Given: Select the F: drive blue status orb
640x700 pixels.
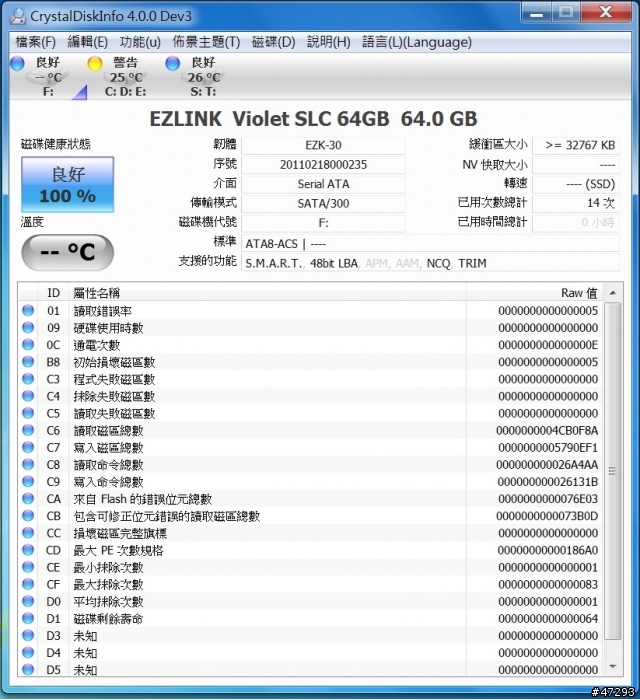Looking at the screenshot, I should tap(17, 63).
